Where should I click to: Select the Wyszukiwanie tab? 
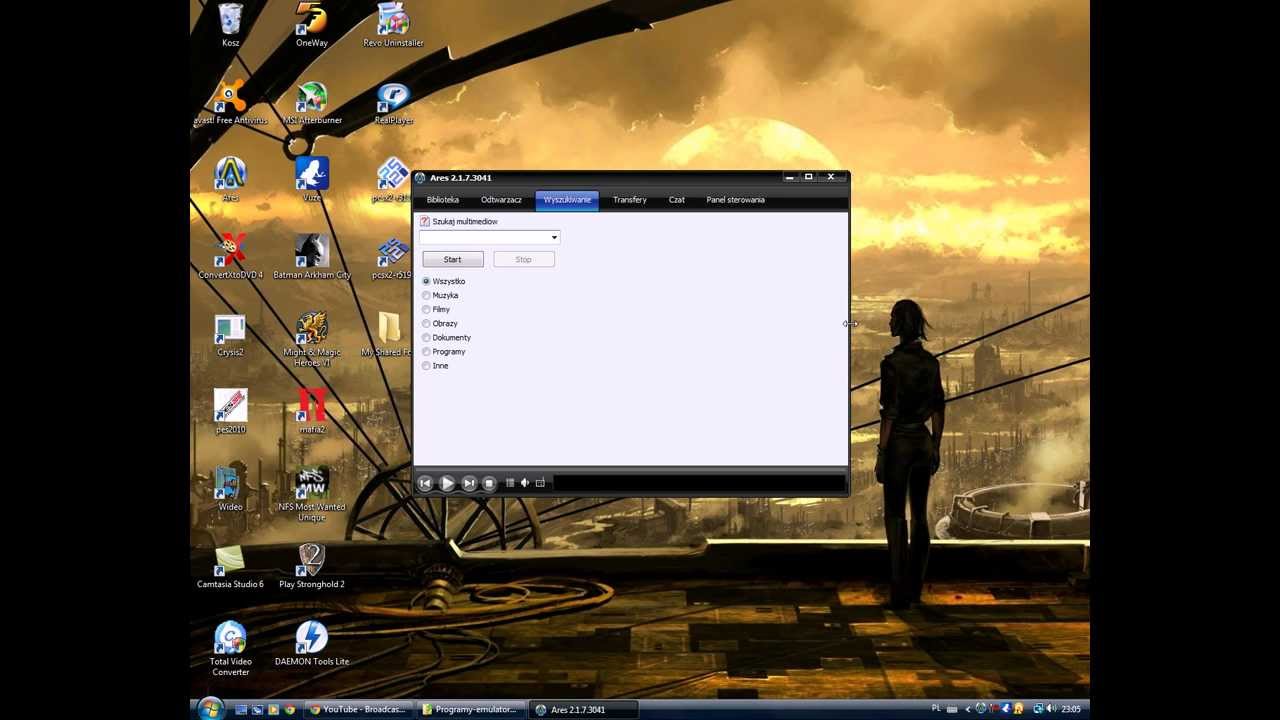pos(567,200)
